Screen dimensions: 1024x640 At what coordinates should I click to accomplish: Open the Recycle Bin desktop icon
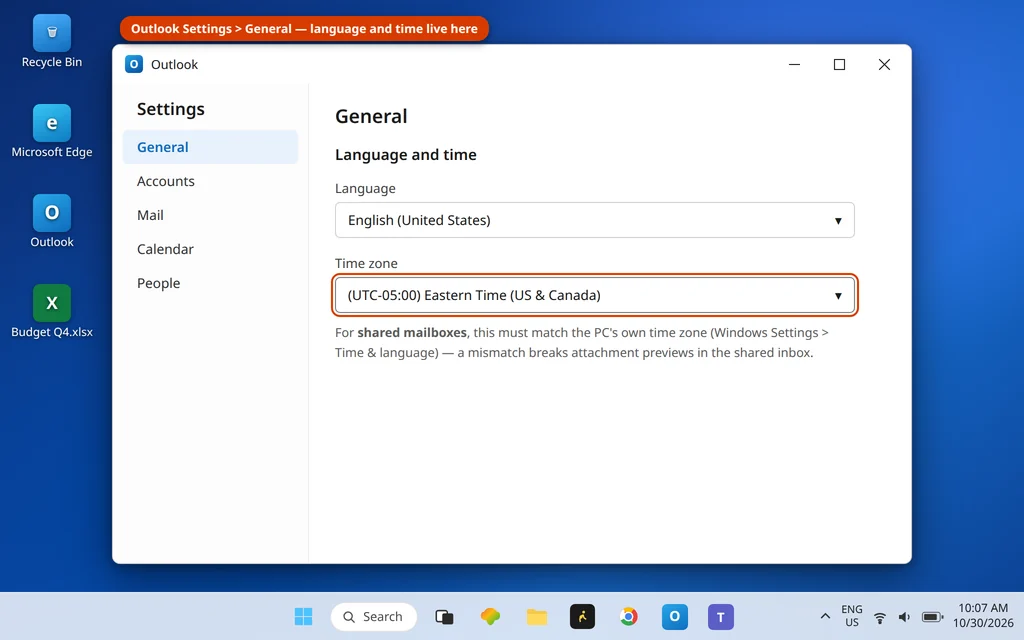pyautogui.click(x=52, y=42)
